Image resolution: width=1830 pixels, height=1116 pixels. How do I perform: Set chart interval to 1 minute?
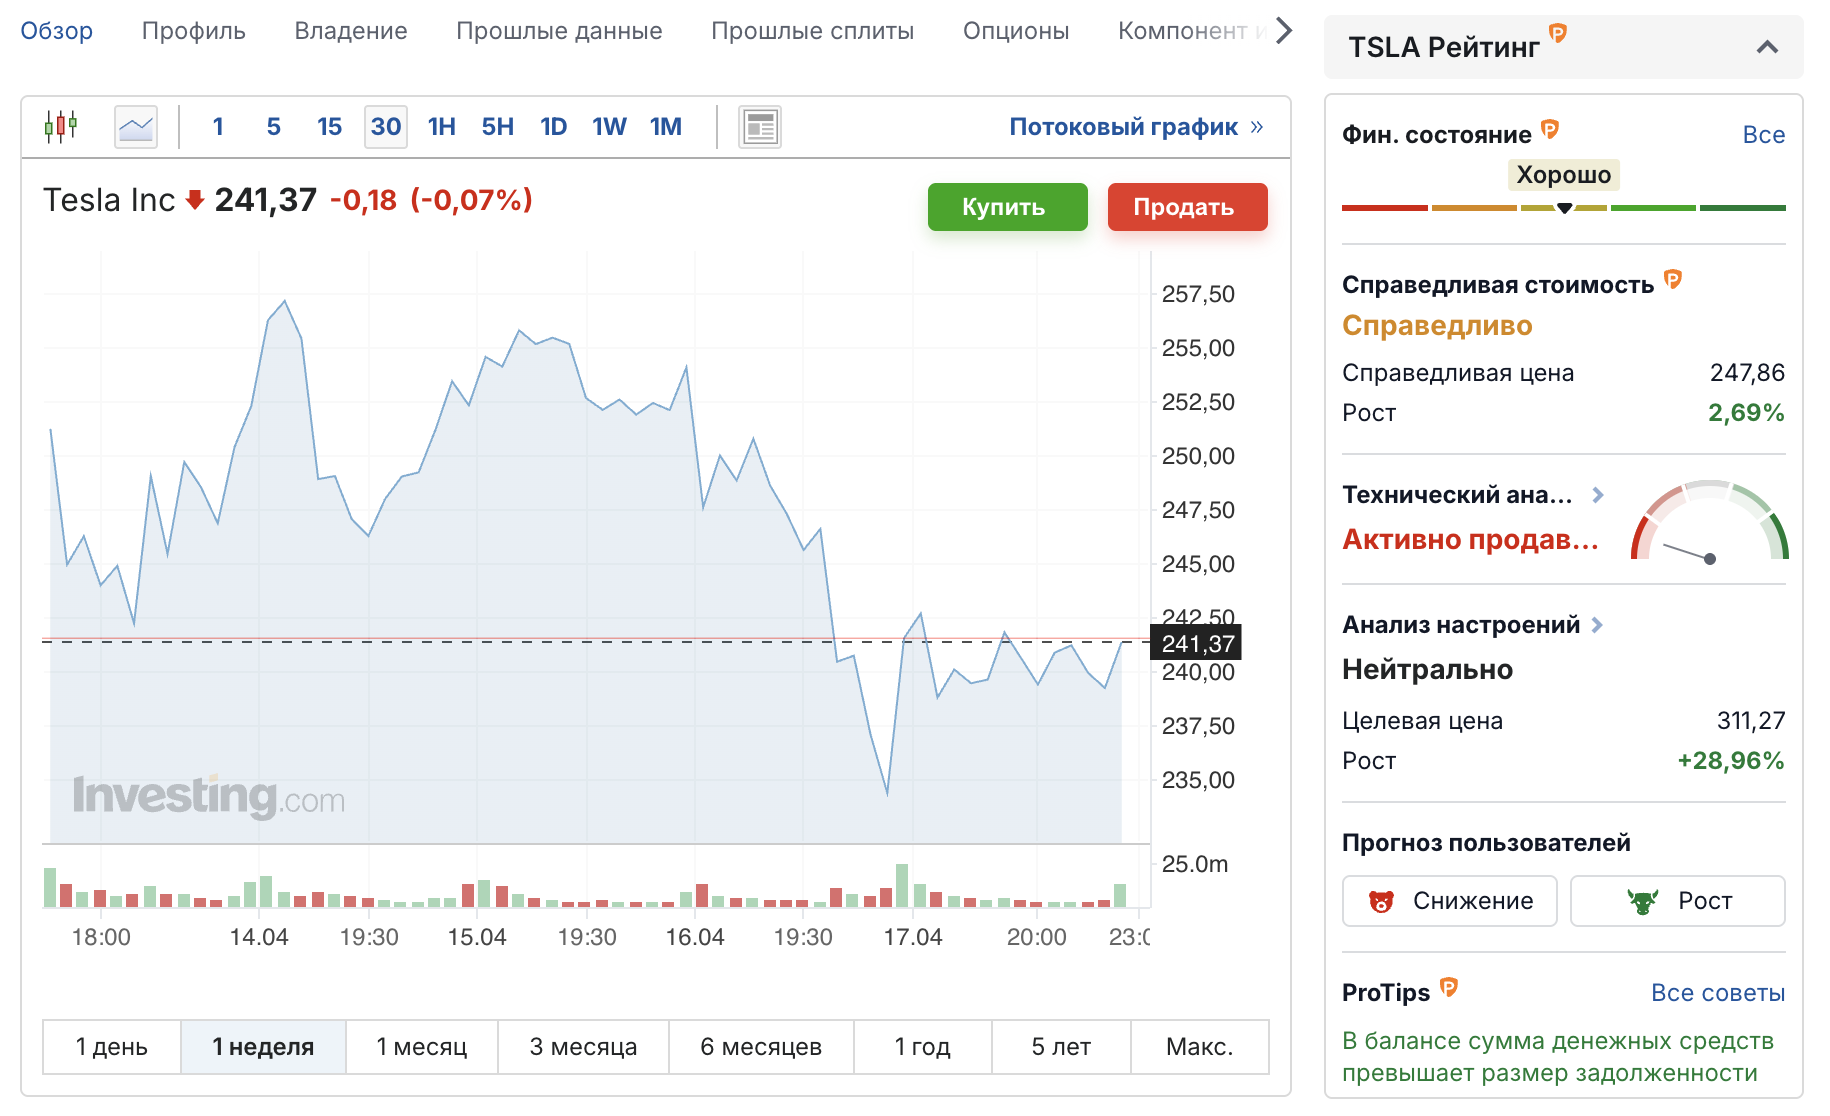pyautogui.click(x=218, y=127)
